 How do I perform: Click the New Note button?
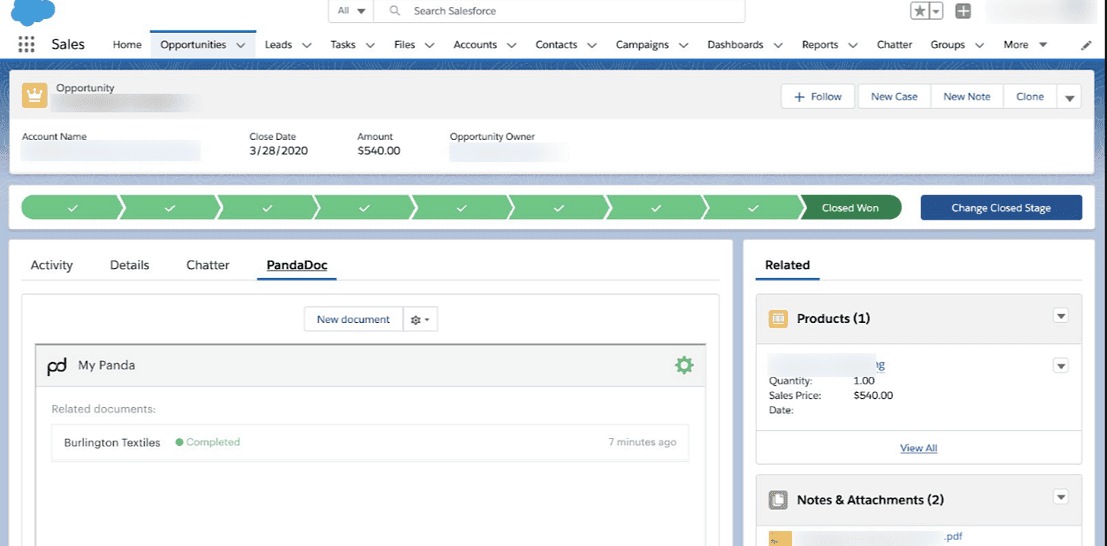[x=967, y=97]
